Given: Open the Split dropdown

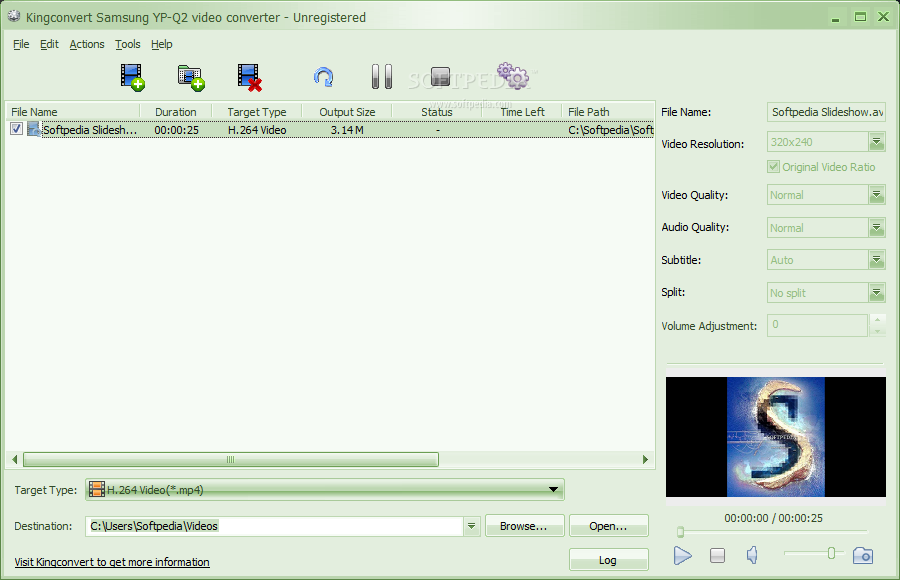Looking at the screenshot, I should point(876,292).
